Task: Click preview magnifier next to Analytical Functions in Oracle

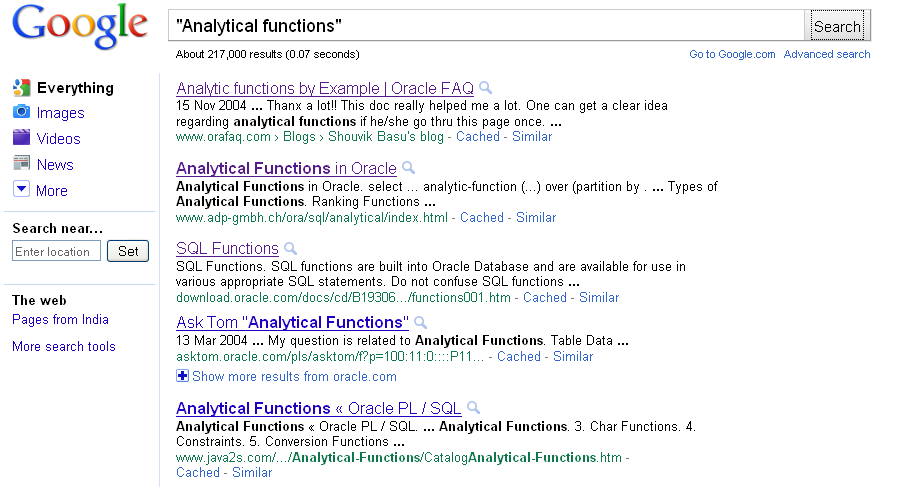Action: pos(408,168)
